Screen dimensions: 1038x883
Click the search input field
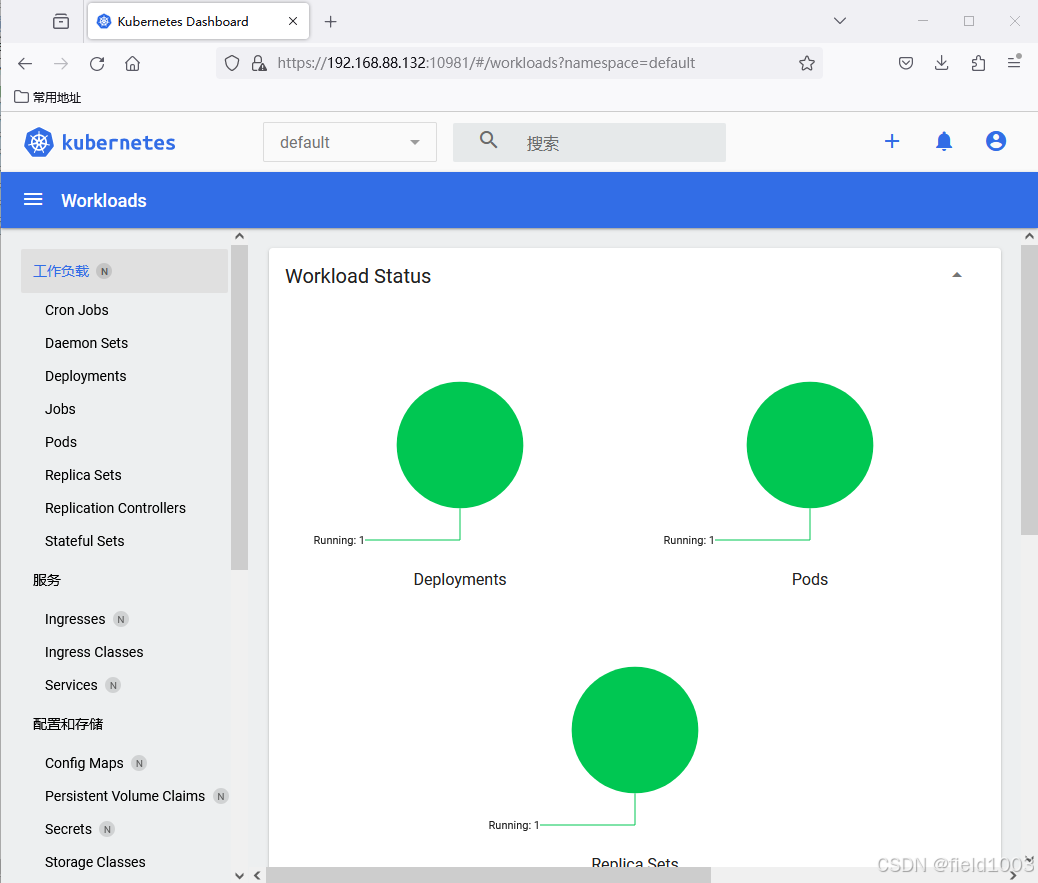click(x=589, y=142)
